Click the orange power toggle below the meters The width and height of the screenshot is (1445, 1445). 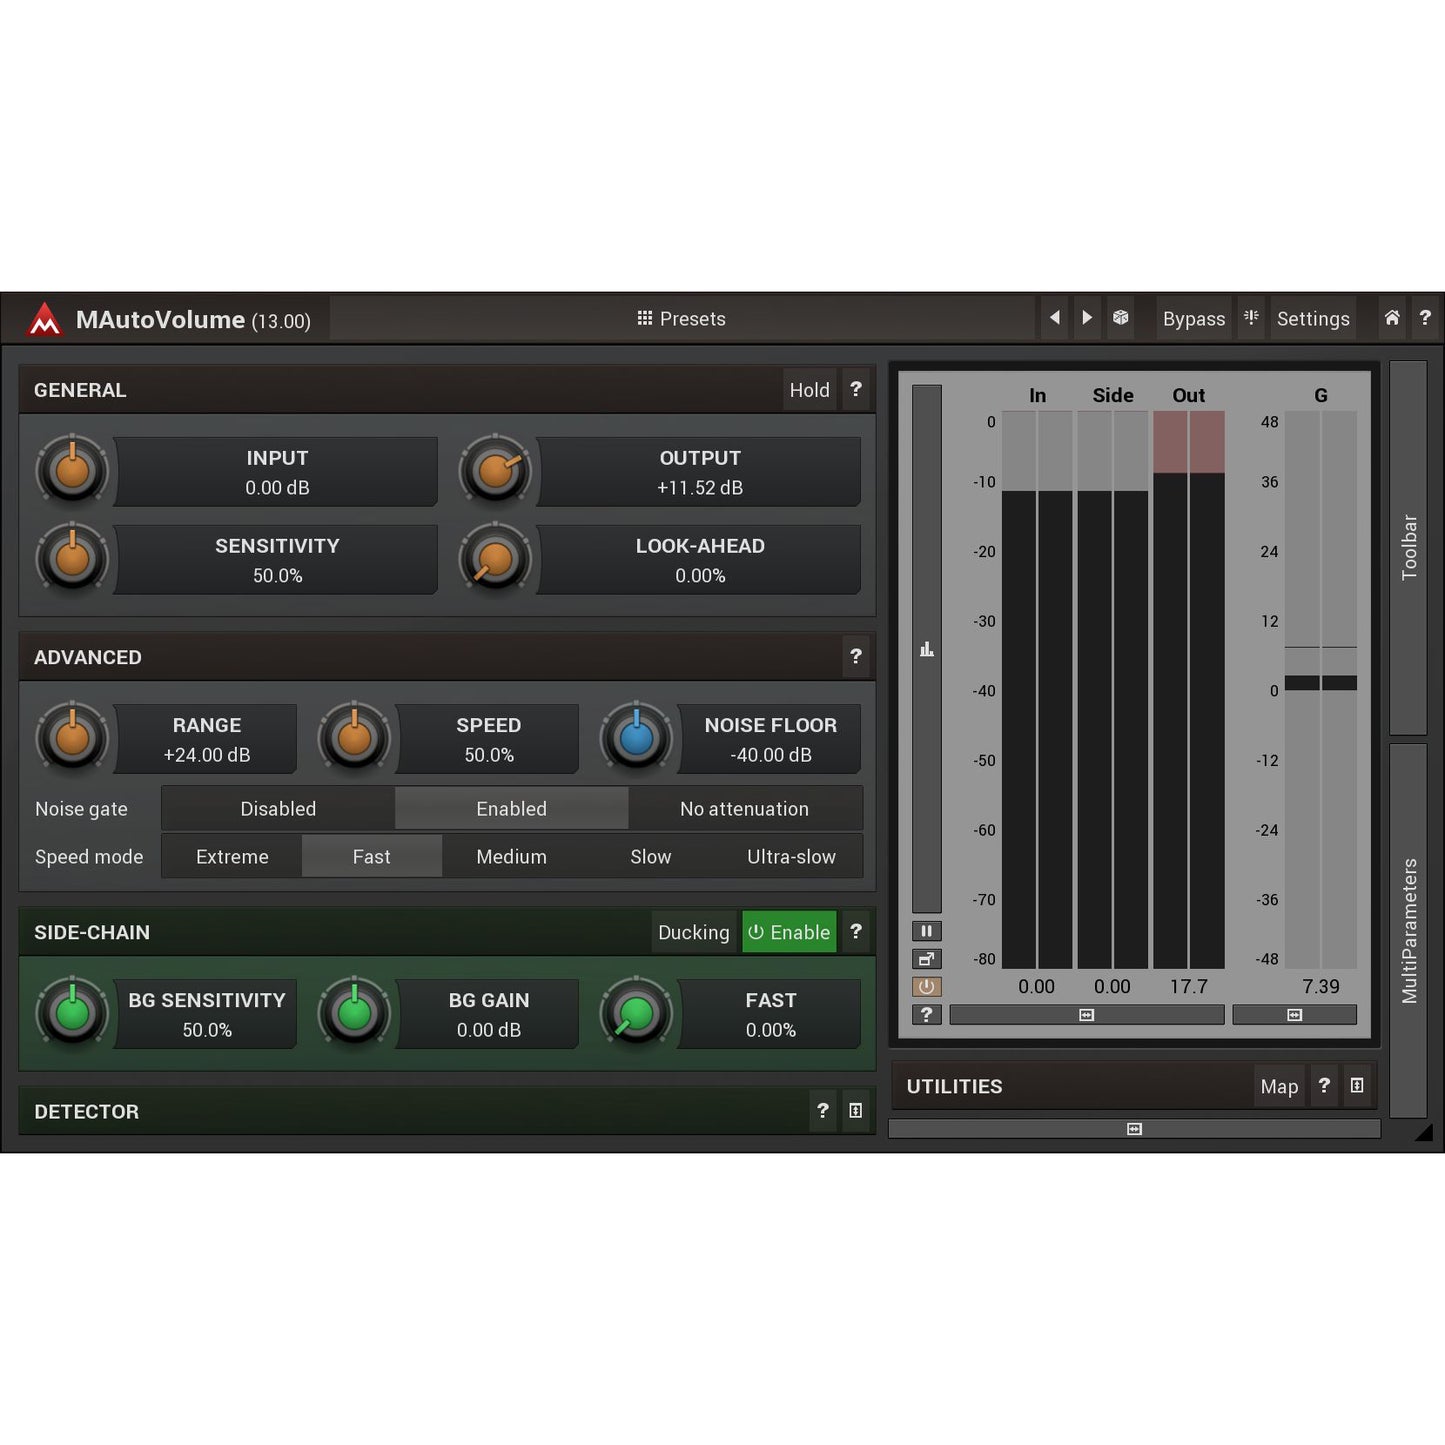tap(926, 986)
